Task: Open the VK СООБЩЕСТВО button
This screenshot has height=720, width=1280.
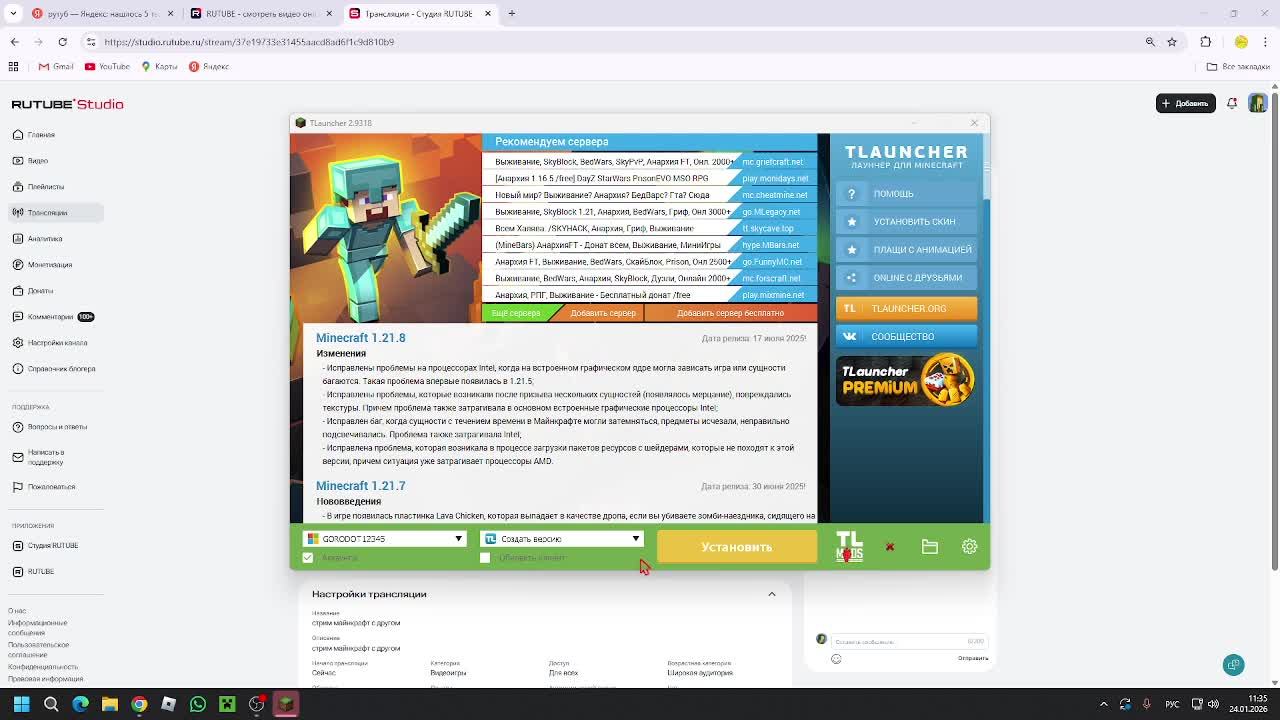Action: pyautogui.click(x=907, y=336)
